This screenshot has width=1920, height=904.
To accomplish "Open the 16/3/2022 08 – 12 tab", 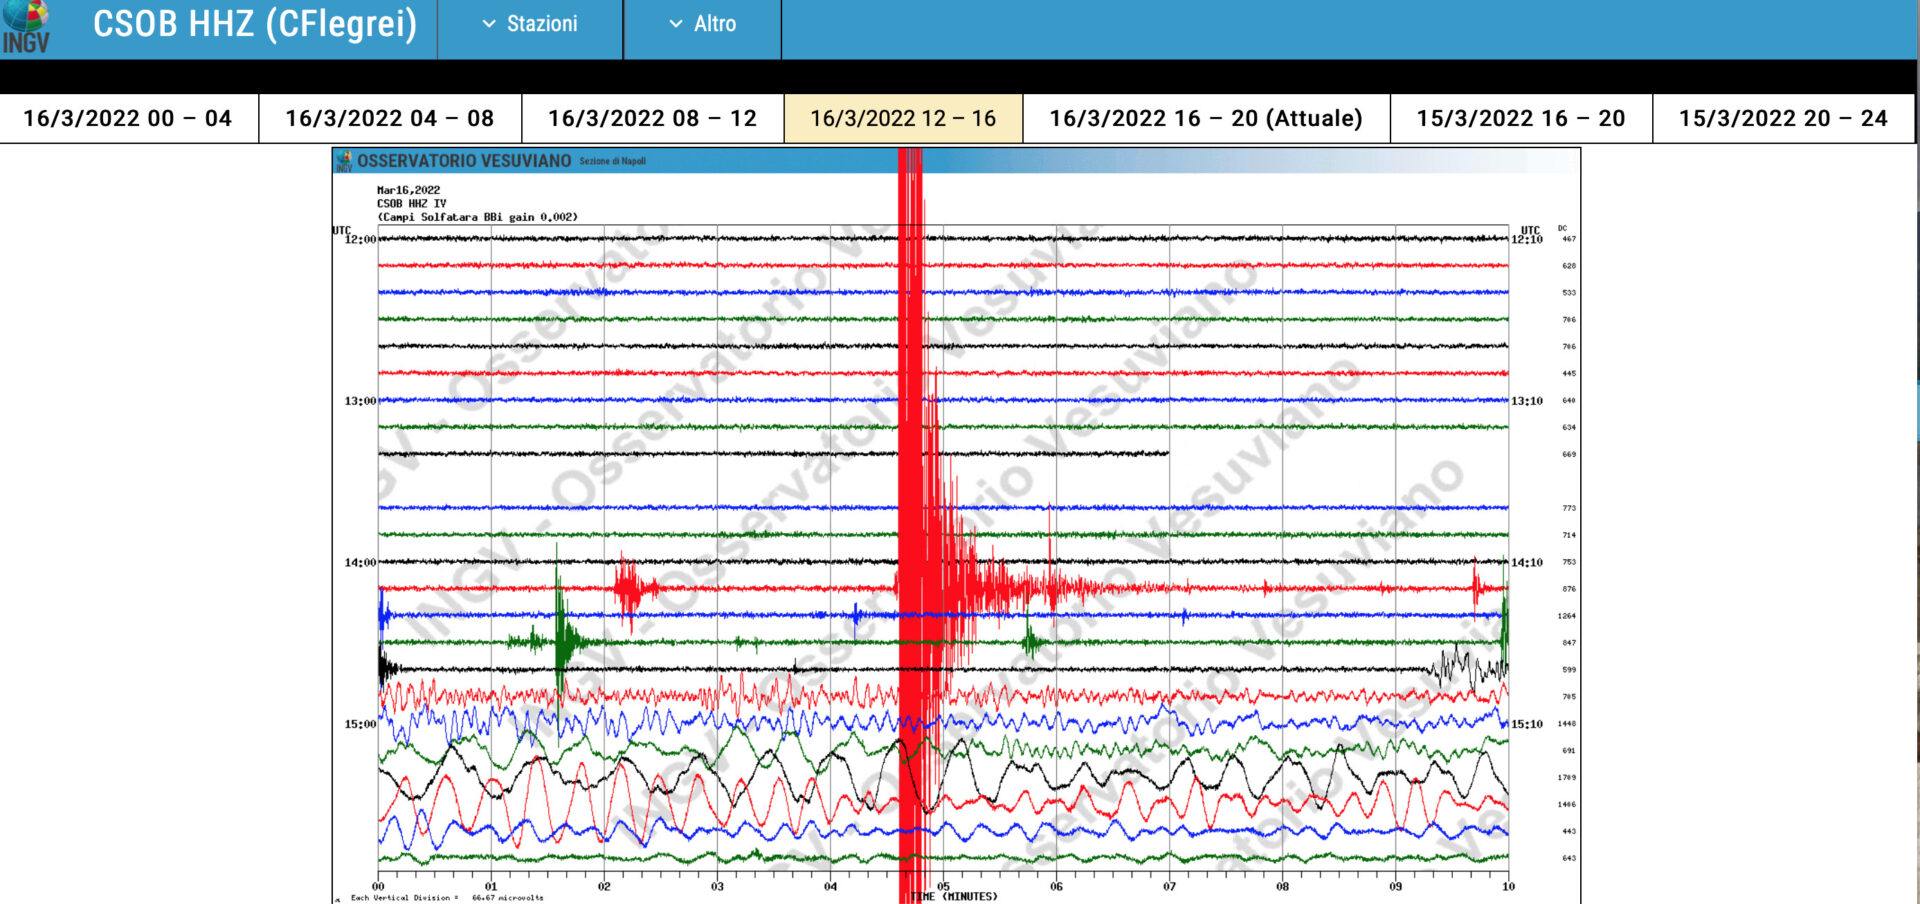I will pos(652,119).
